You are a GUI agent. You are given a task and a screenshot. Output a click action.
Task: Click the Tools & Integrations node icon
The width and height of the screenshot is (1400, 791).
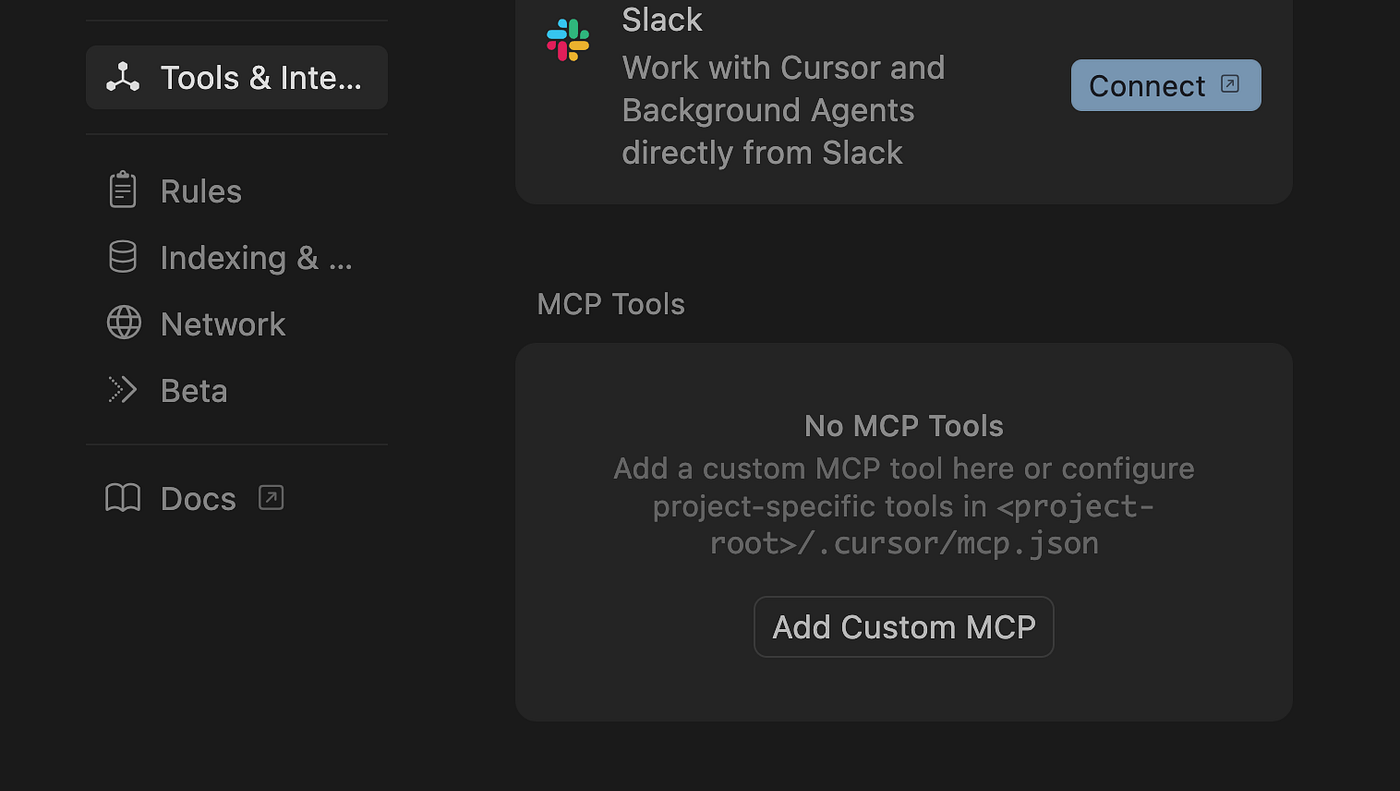[x=123, y=77]
